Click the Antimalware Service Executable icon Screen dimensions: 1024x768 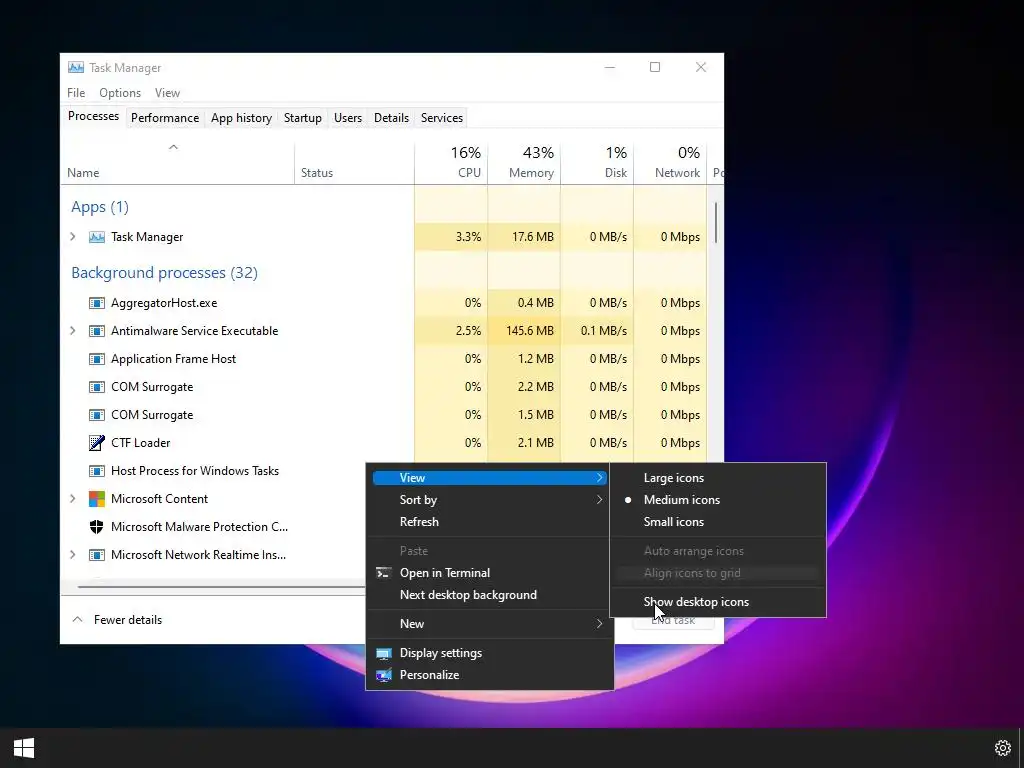pyautogui.click(x=97, y=331)
